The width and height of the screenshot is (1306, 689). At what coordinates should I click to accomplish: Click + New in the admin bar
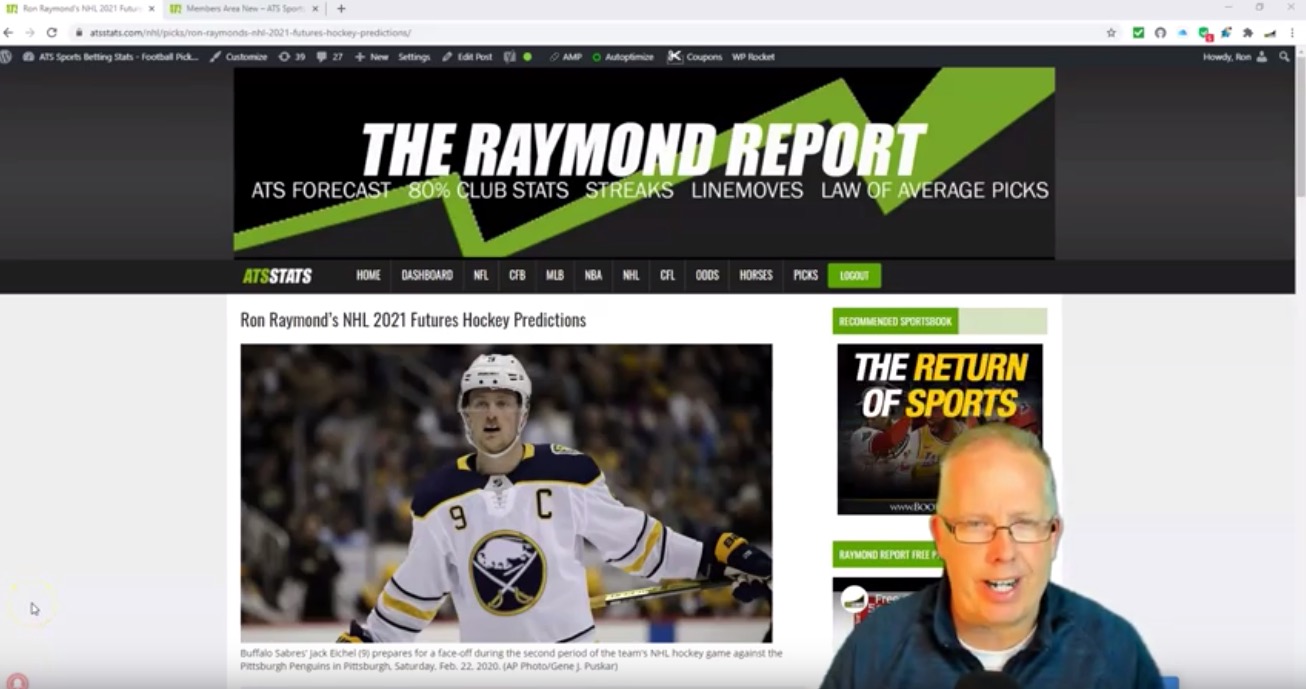(371, 57)
